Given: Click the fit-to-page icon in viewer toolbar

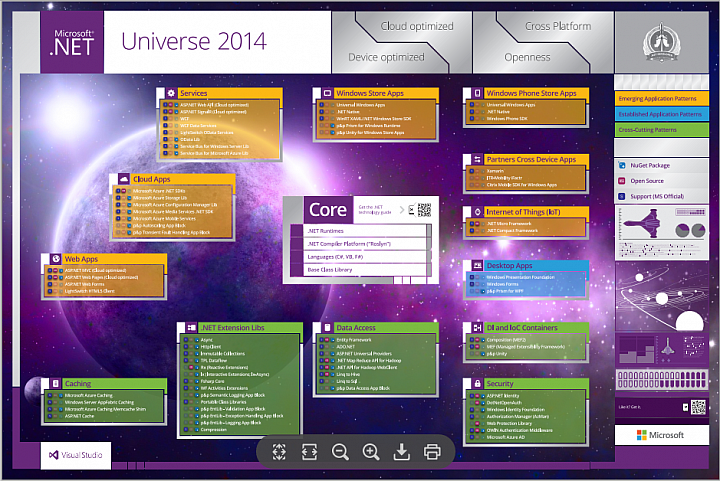Looking at the screenshot, I should click(279, 452).
